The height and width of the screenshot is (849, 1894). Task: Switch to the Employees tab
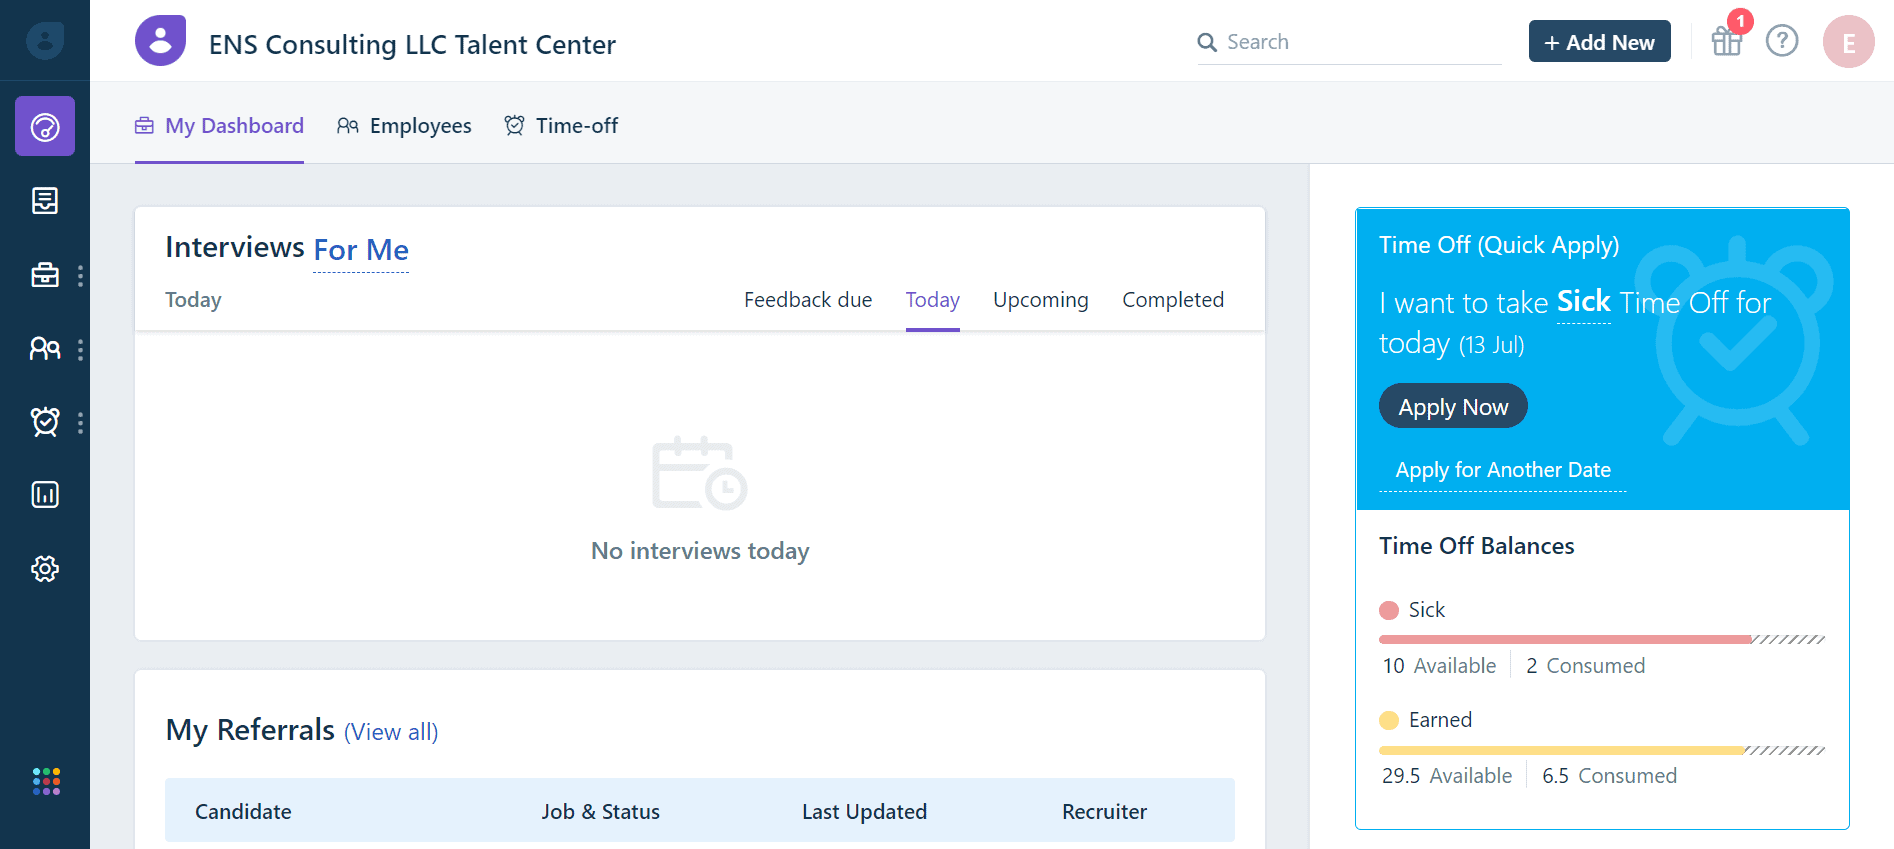point(404,126)
